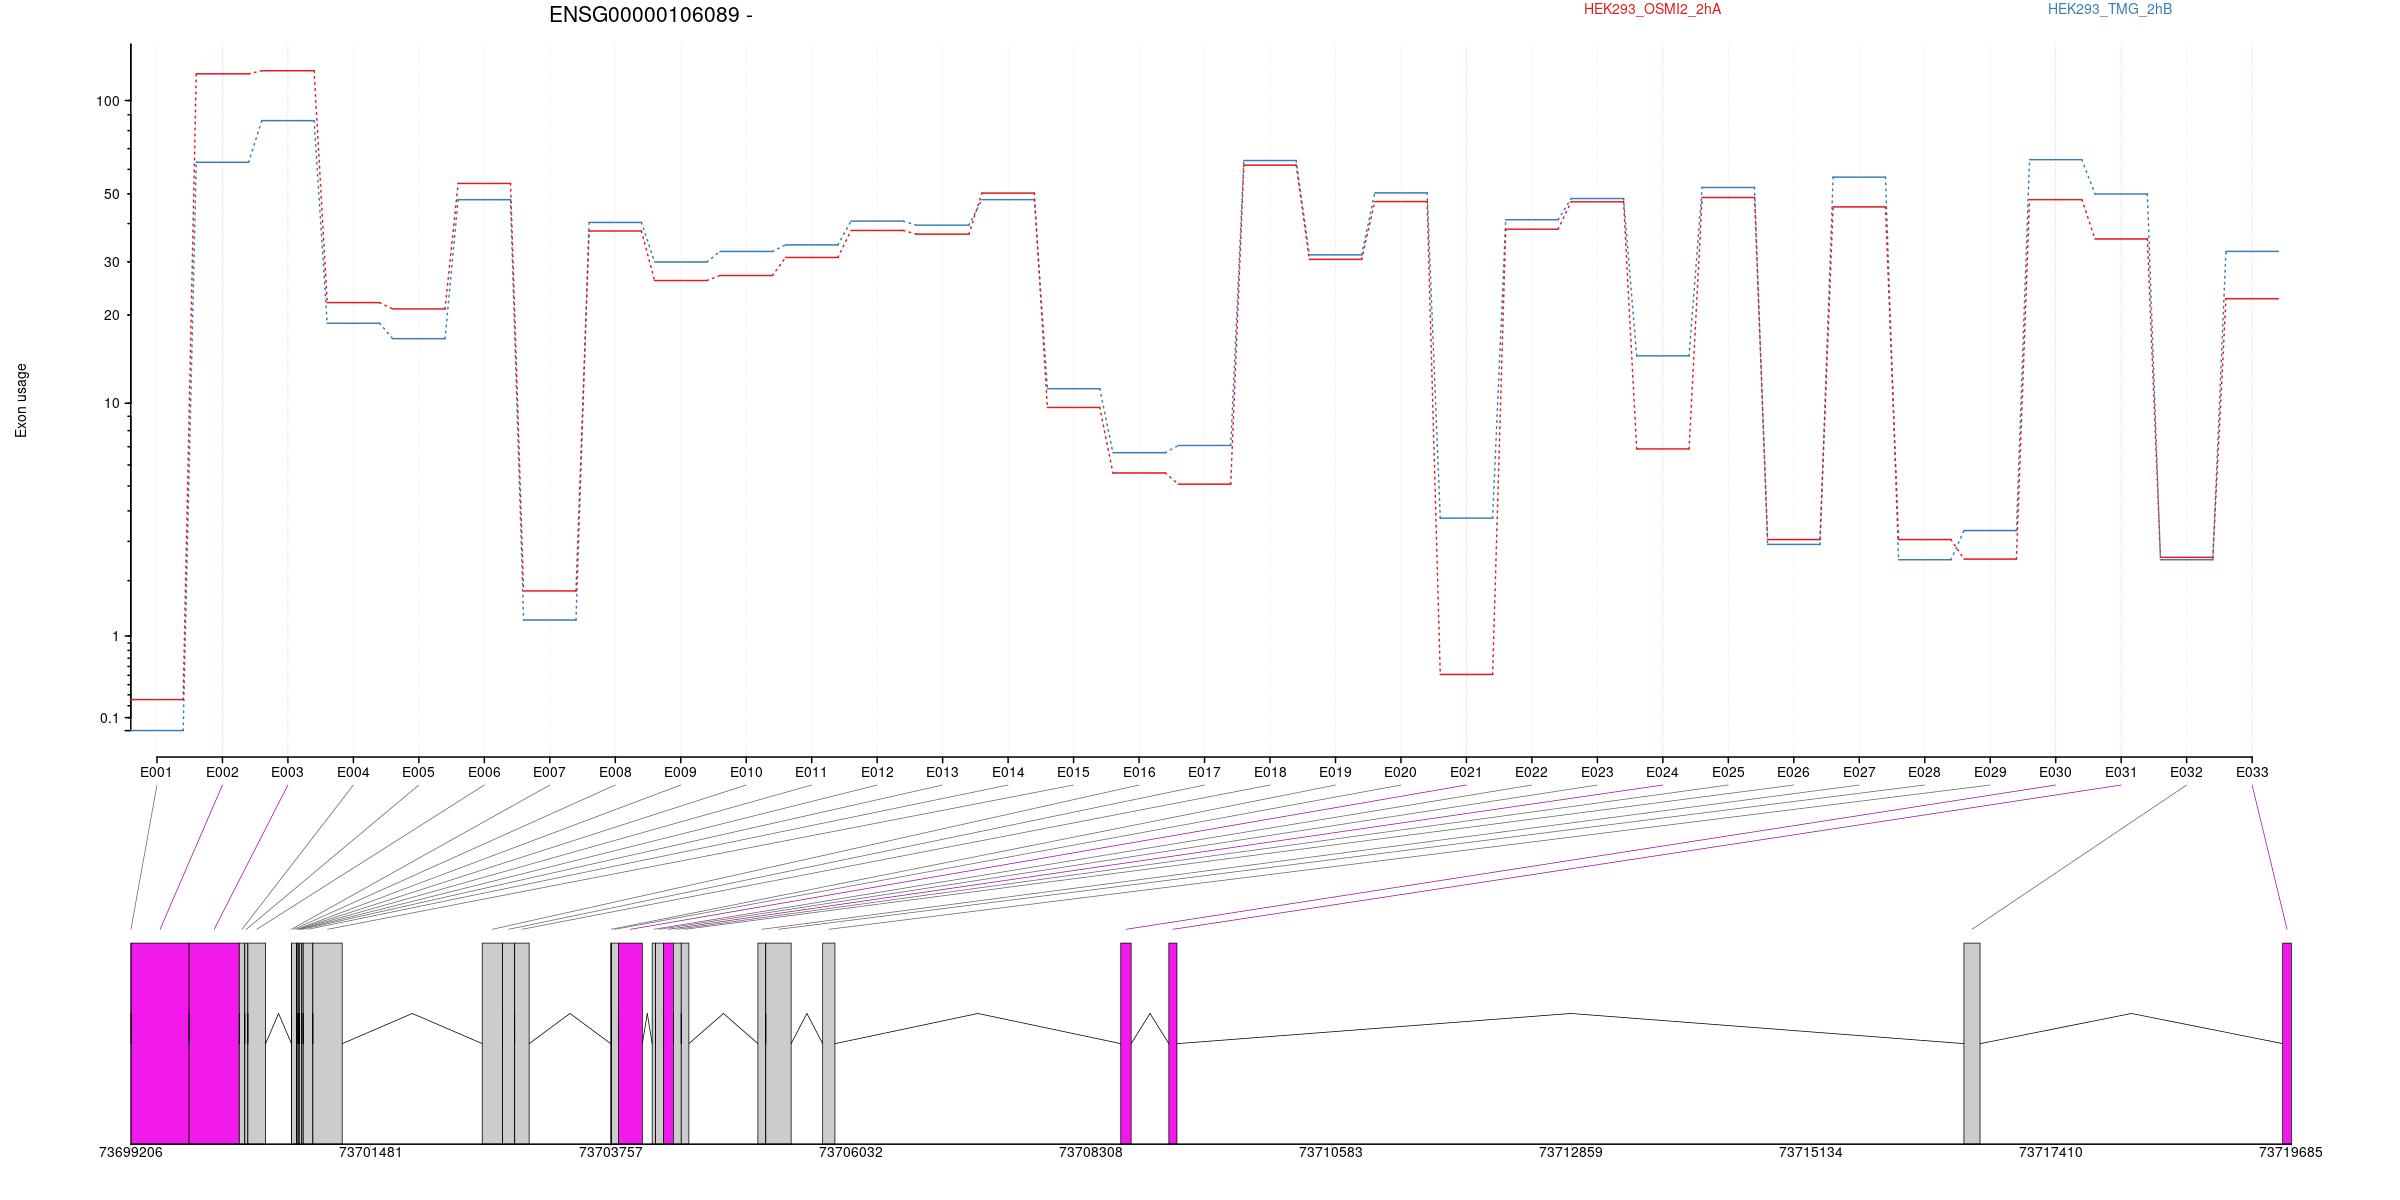Image resolution: width=2400 pixels, height=1200 pixels.
Task: Click genomic coordinate 73715134
Action: (1810, 1152)
